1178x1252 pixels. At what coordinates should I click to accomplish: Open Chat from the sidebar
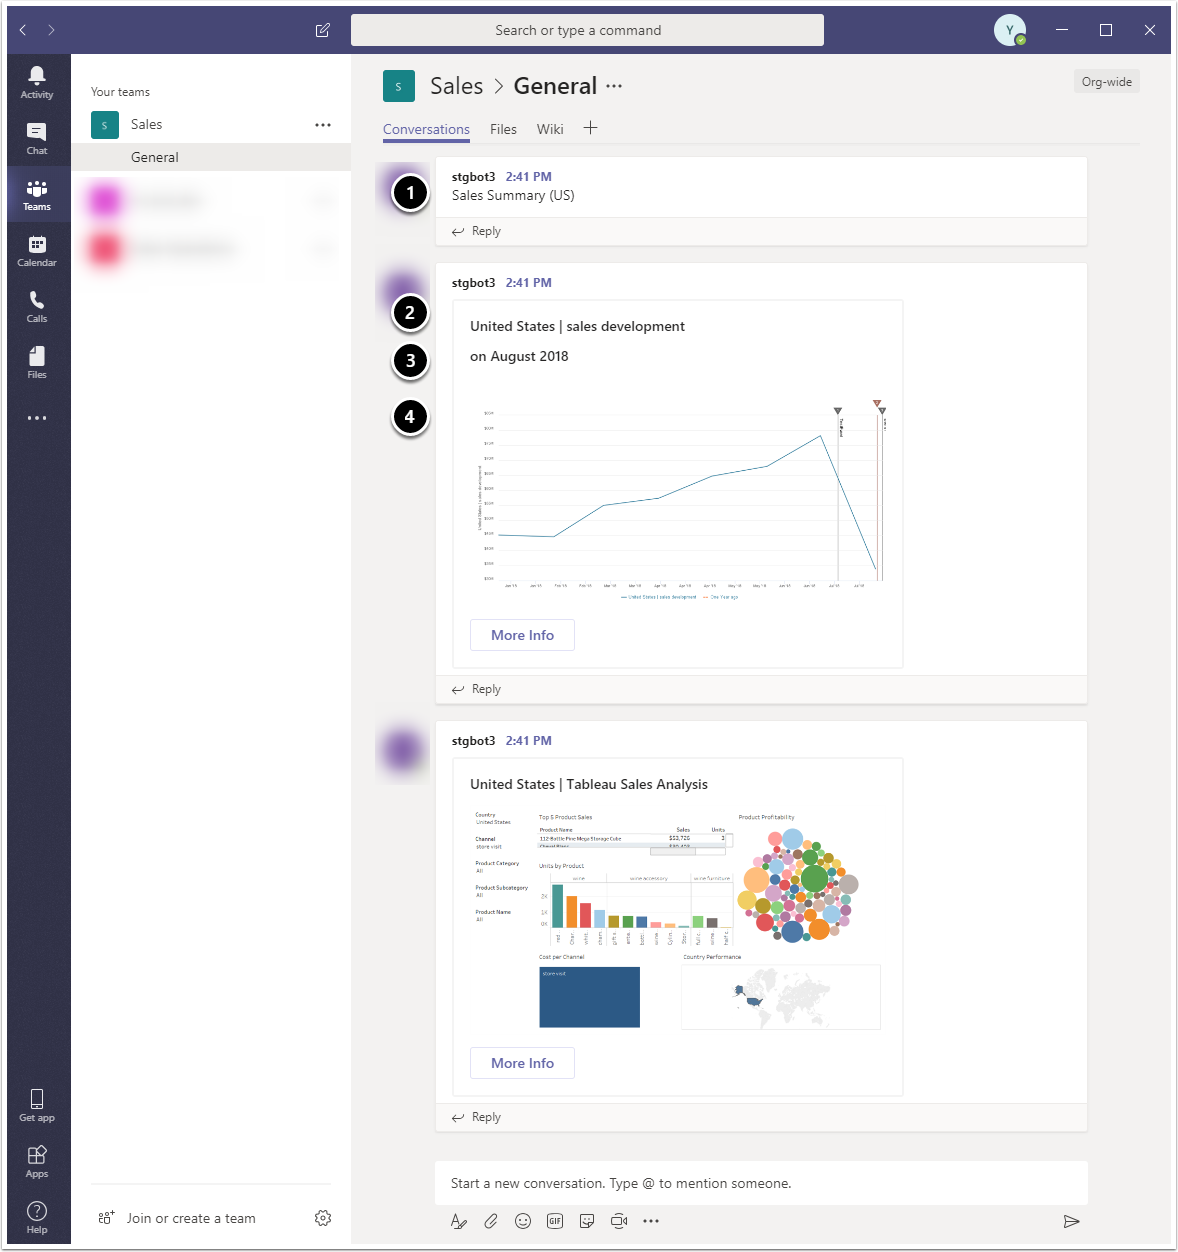37,138
